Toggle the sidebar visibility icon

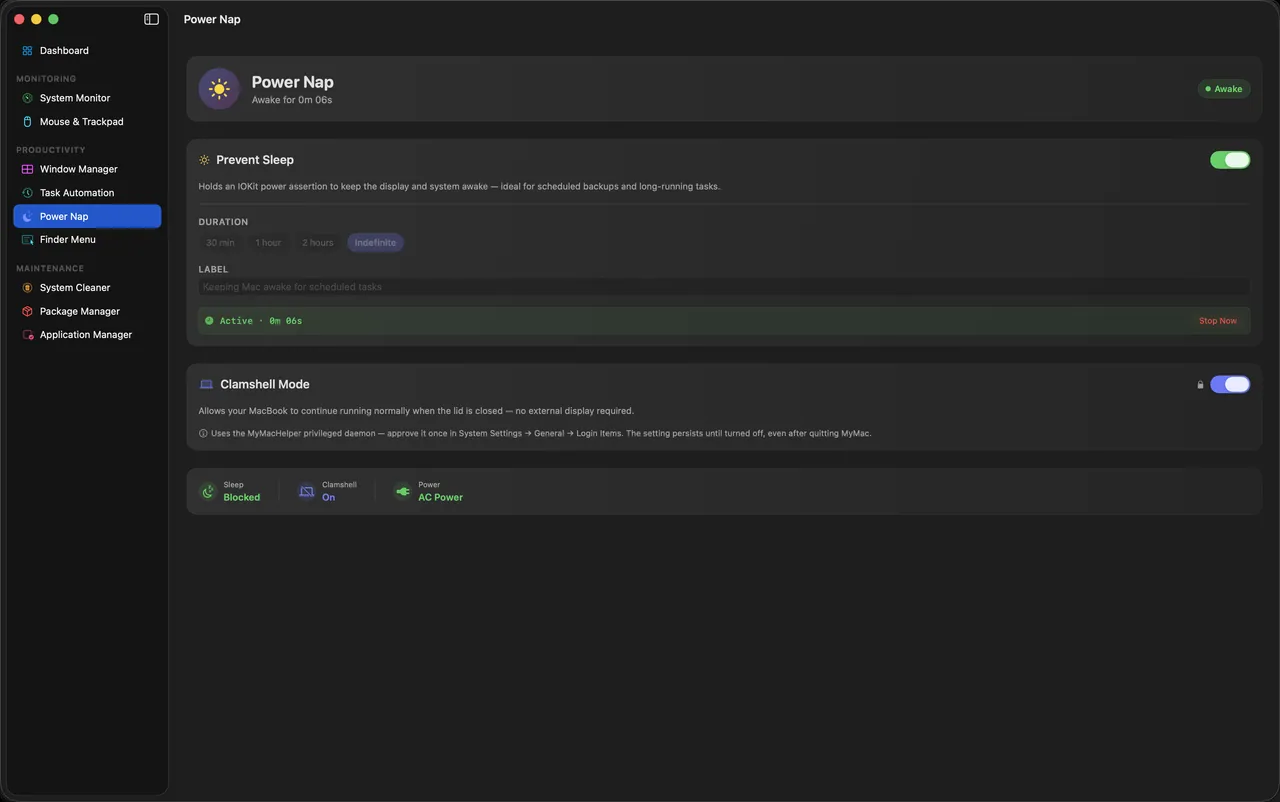coord(152,19)
